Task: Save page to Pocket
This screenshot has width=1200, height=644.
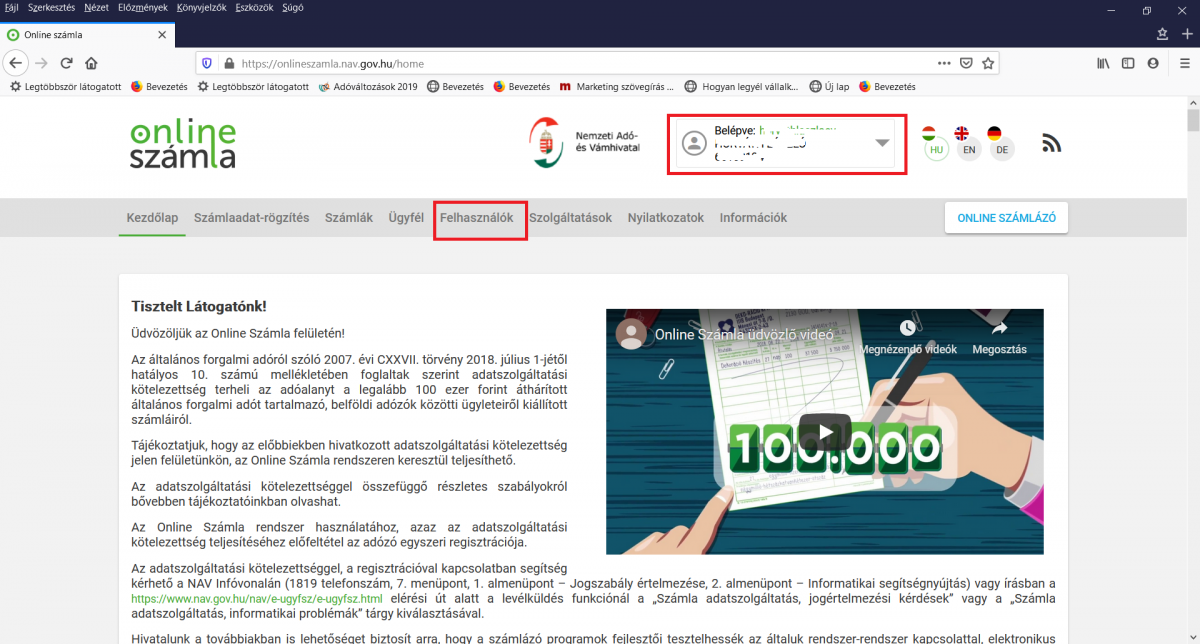Action: (x=966, y=63)
